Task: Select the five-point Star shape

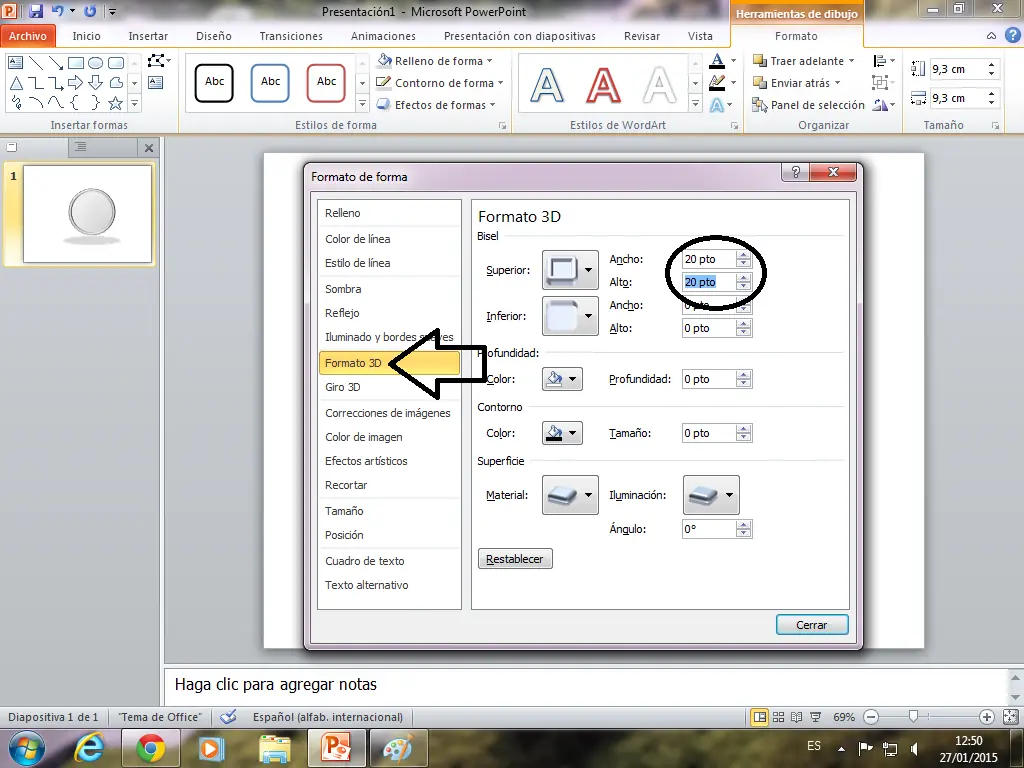Action: 116,103
